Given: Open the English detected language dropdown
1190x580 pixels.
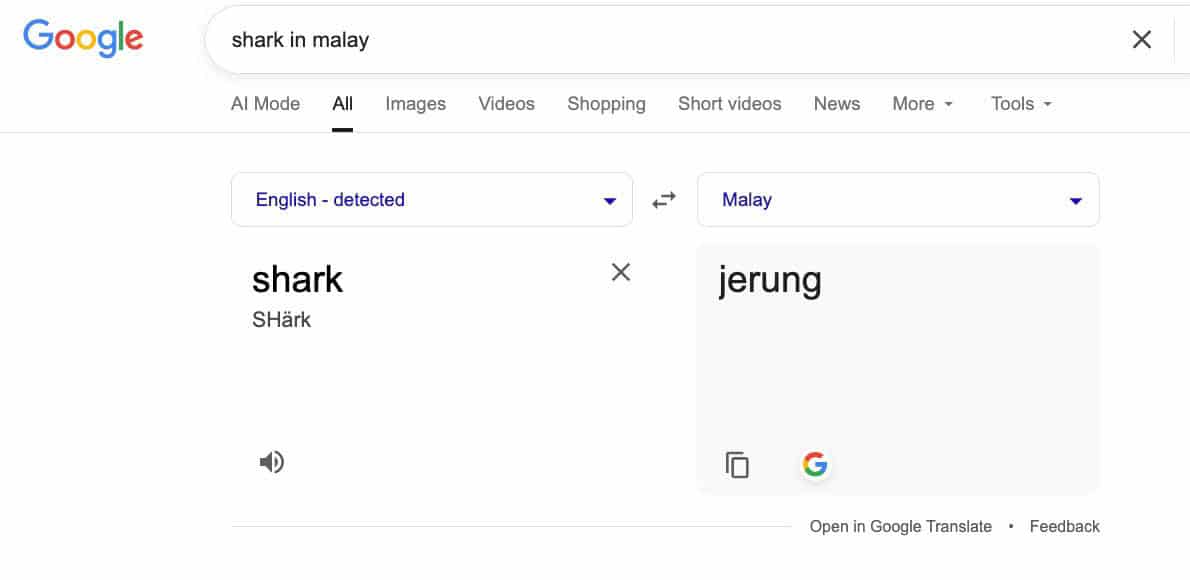Looking at the screenshot, I should pyautogui.click(x=431, y=199).
